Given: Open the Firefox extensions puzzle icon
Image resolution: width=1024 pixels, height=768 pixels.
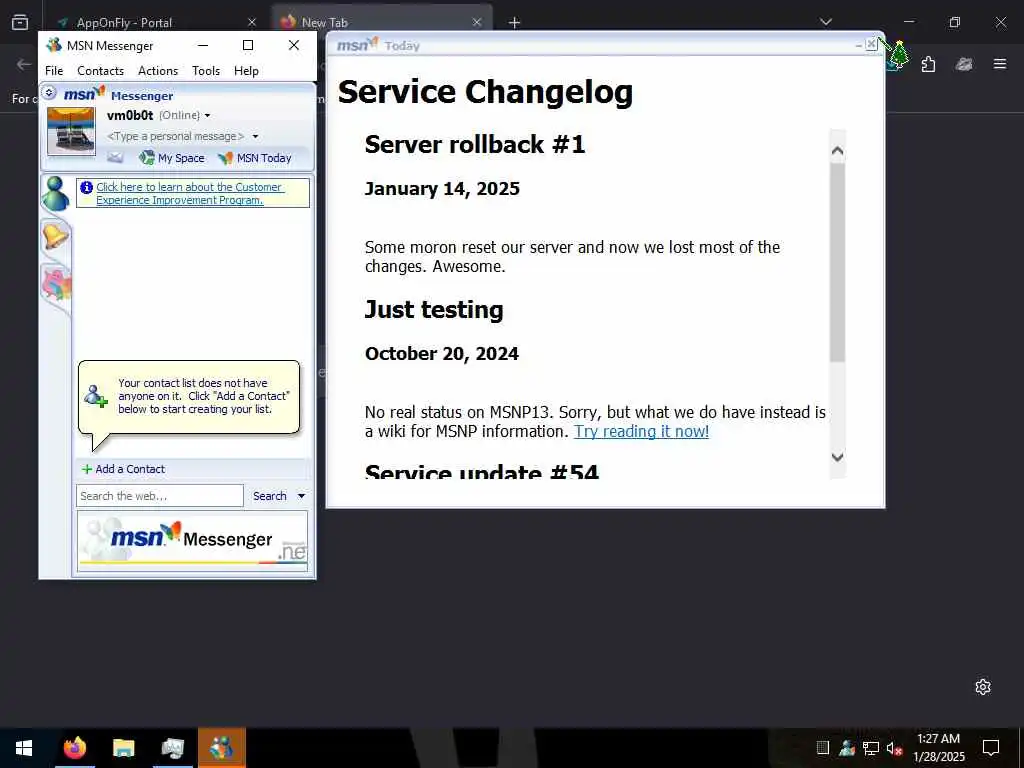Looking at the screenshot, I should pyautogui.click(x=928, y=64).
